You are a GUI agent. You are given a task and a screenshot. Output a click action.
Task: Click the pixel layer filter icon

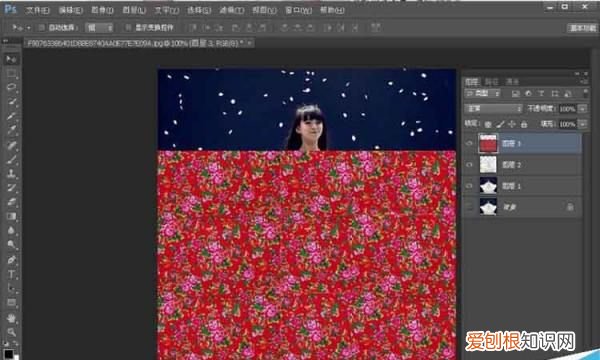point(515,93)
